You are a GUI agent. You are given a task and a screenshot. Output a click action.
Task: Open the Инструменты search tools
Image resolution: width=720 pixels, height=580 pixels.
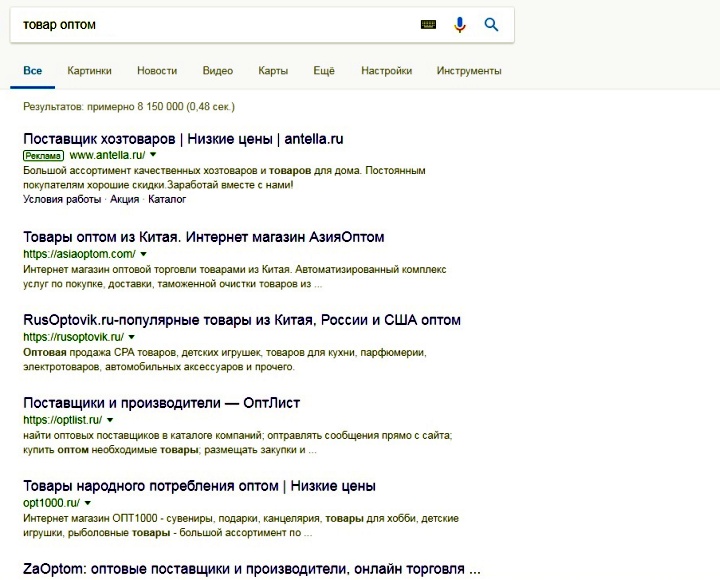point(469,71)
